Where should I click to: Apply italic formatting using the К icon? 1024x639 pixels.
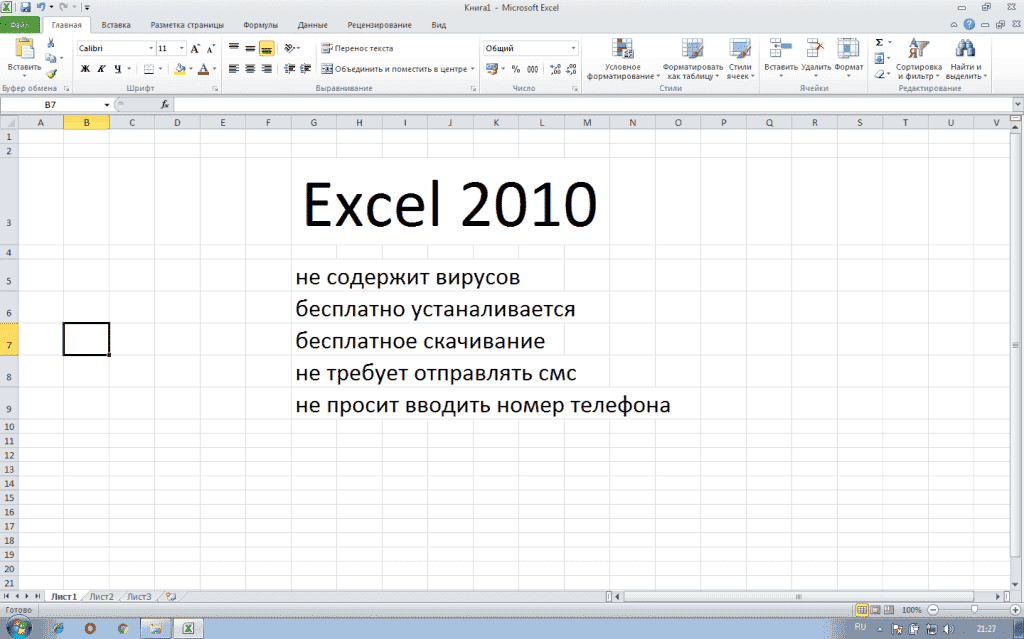click(x=101, y=68)
